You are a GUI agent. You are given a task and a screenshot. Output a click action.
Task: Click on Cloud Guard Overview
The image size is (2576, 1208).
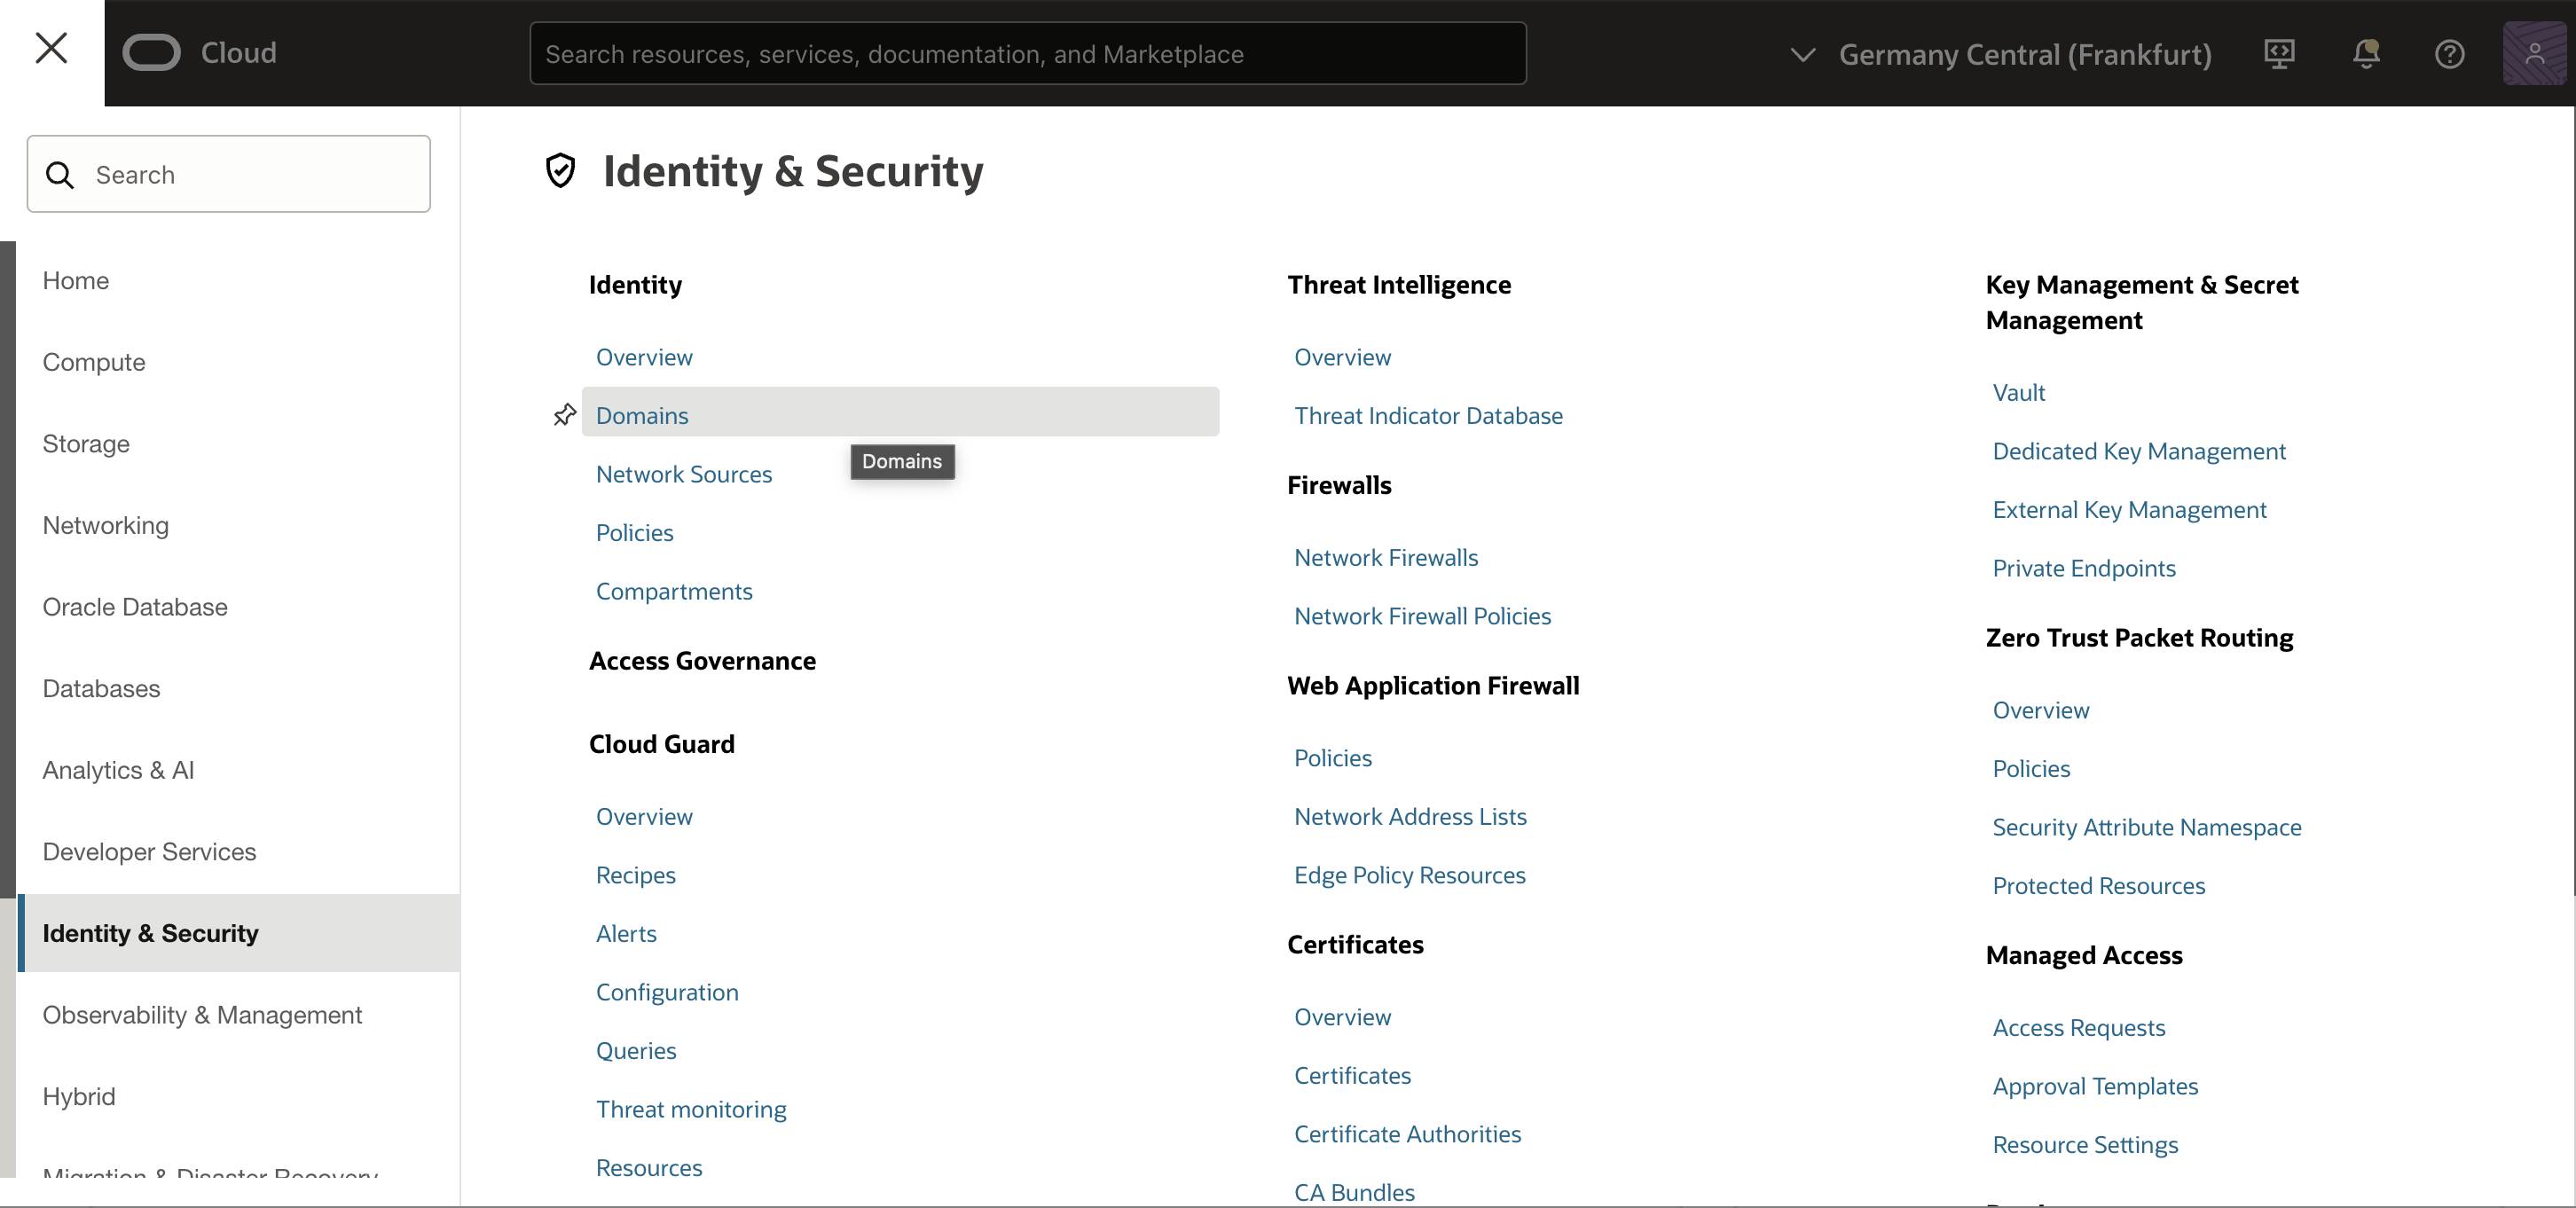644,815
